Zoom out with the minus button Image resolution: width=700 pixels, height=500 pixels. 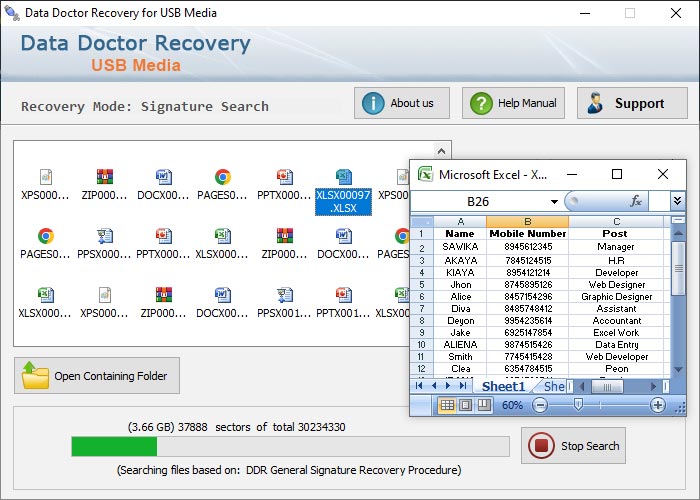(540, 405)
